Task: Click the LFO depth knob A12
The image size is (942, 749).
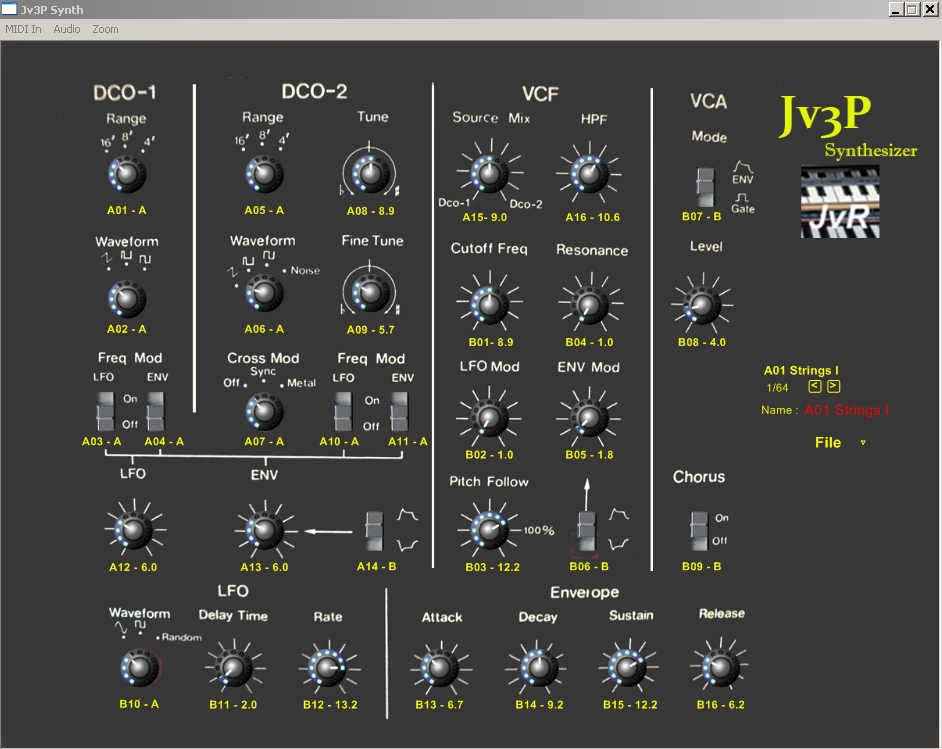Action: click(x=133, y=530)
